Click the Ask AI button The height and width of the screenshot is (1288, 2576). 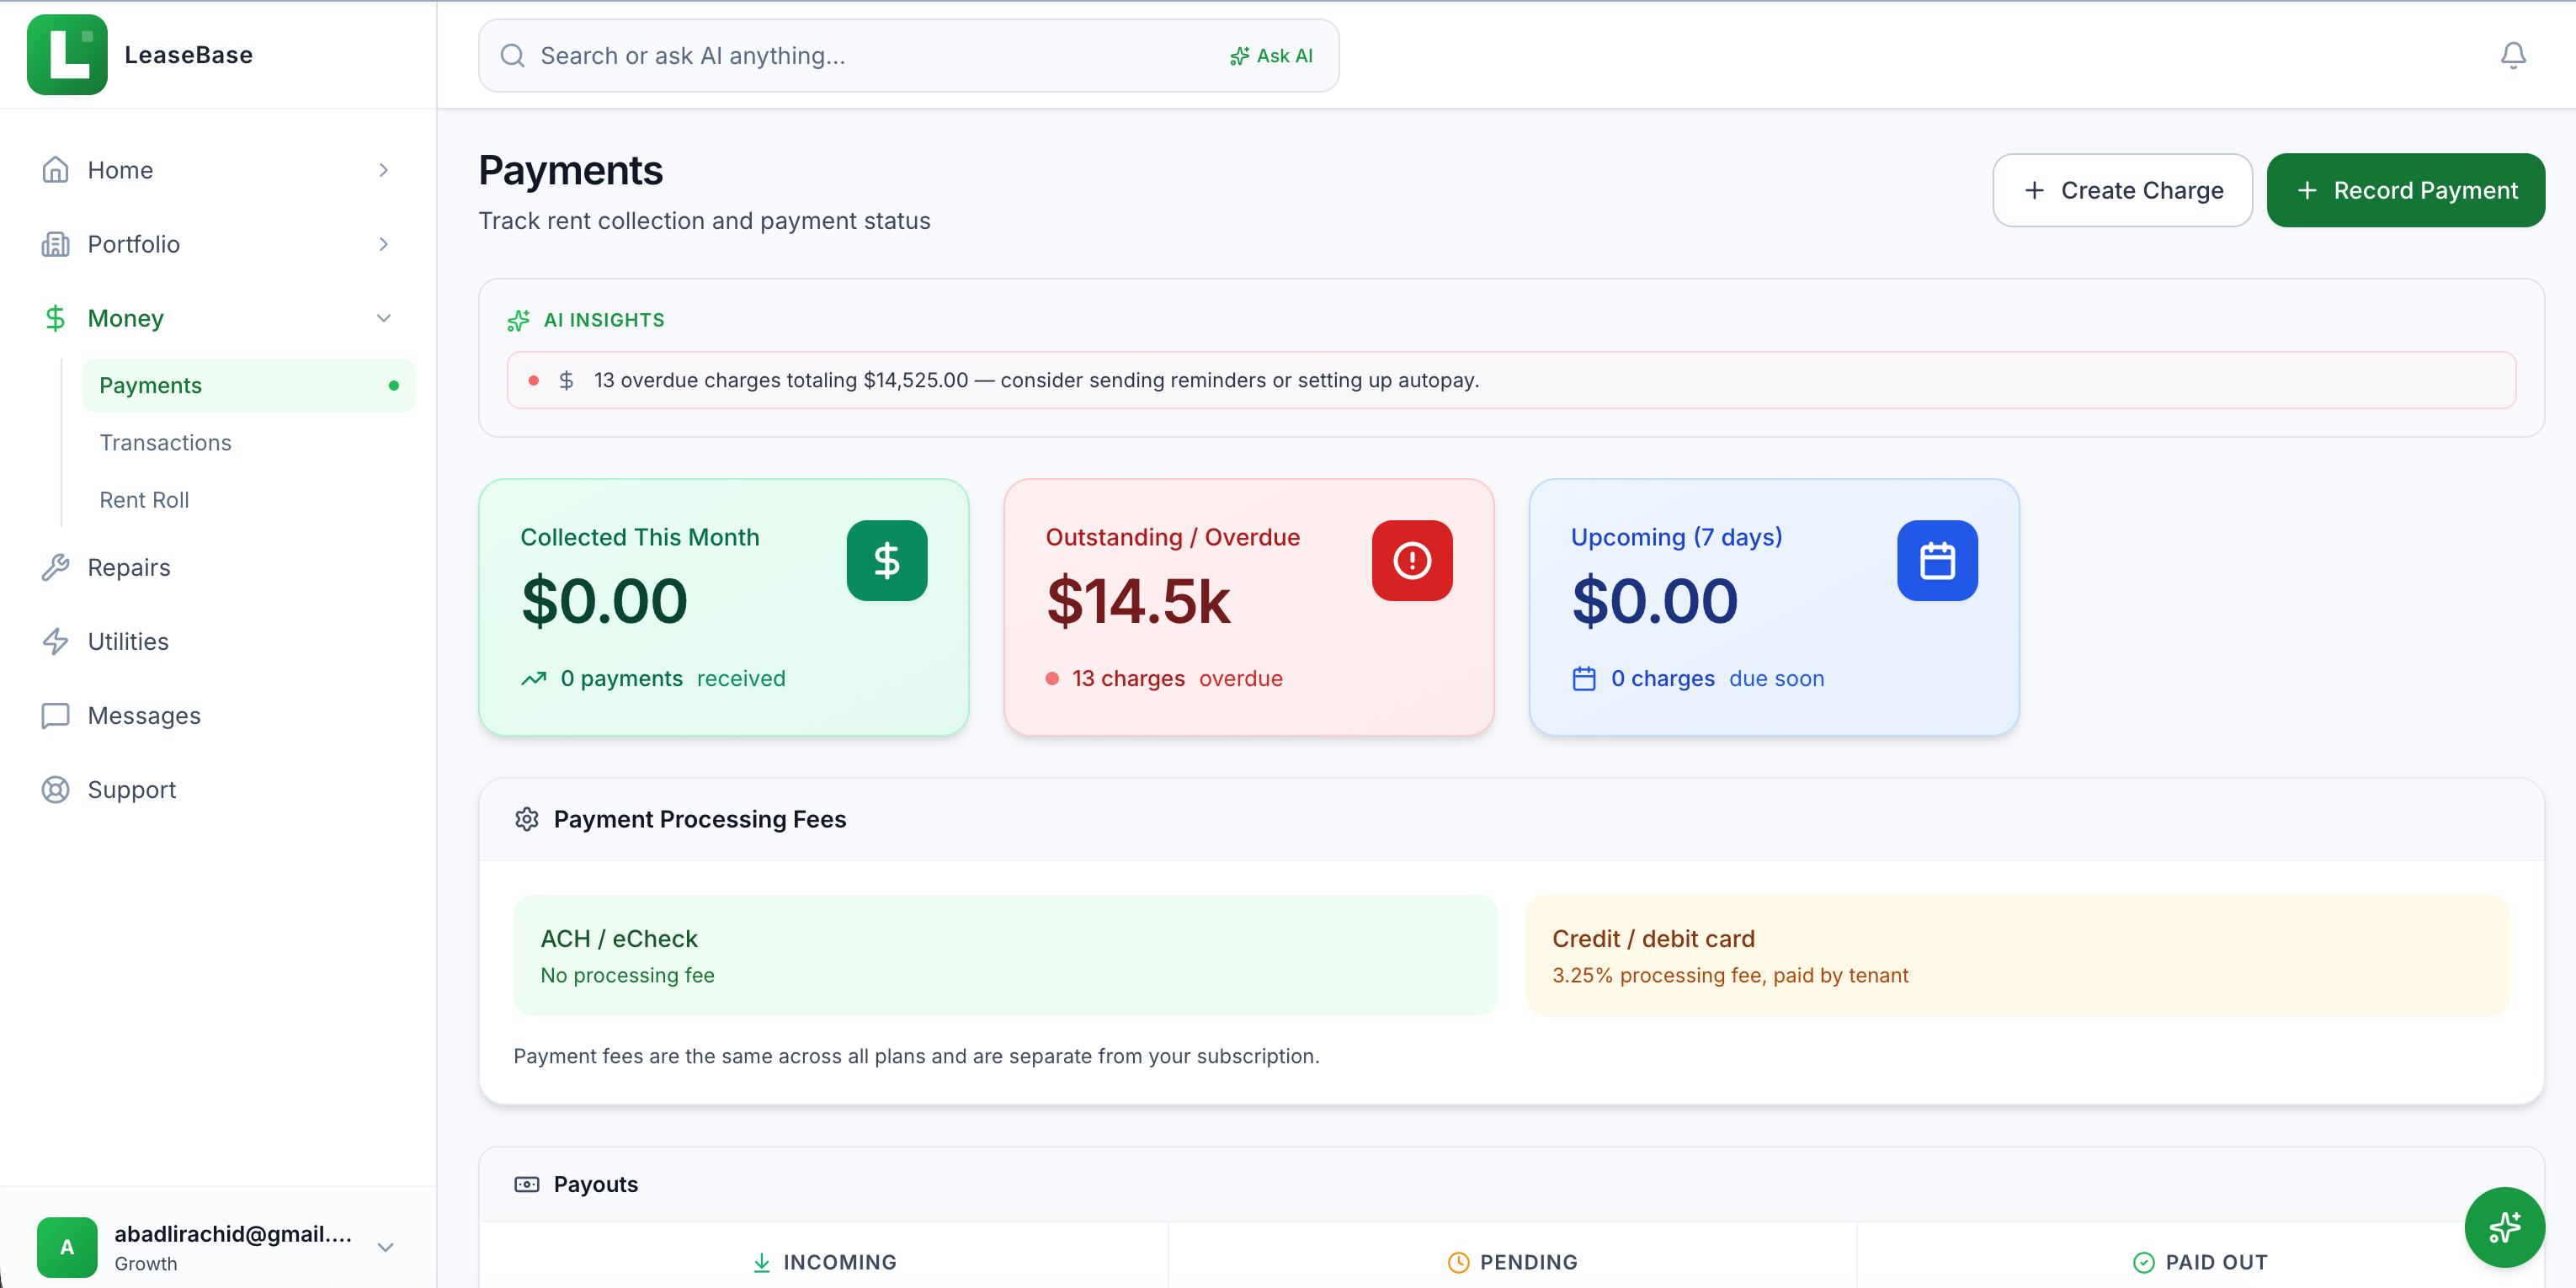point(1271,56)
